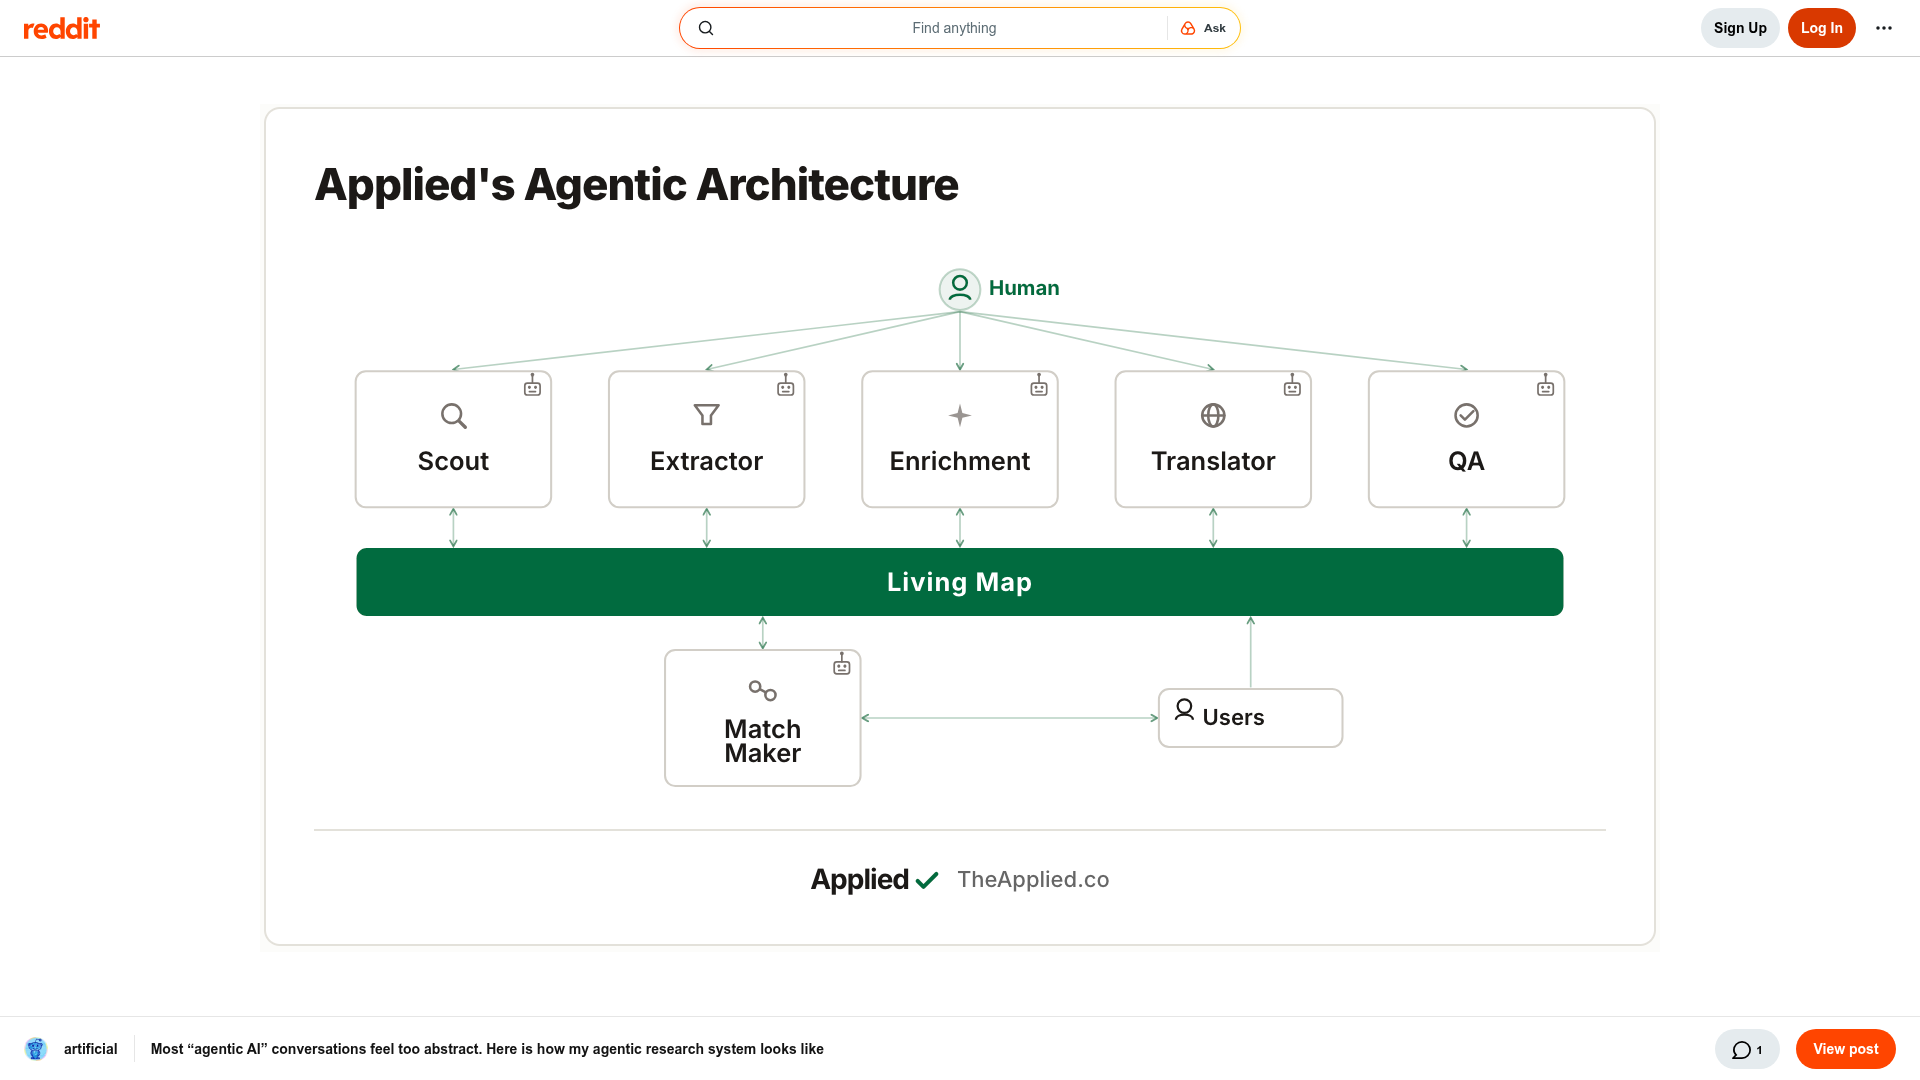Image resolution: width=1920 pixels, height=1080 pixels.
Task: Click the artificial subreddit avatar
Action: click(36, 1049)
